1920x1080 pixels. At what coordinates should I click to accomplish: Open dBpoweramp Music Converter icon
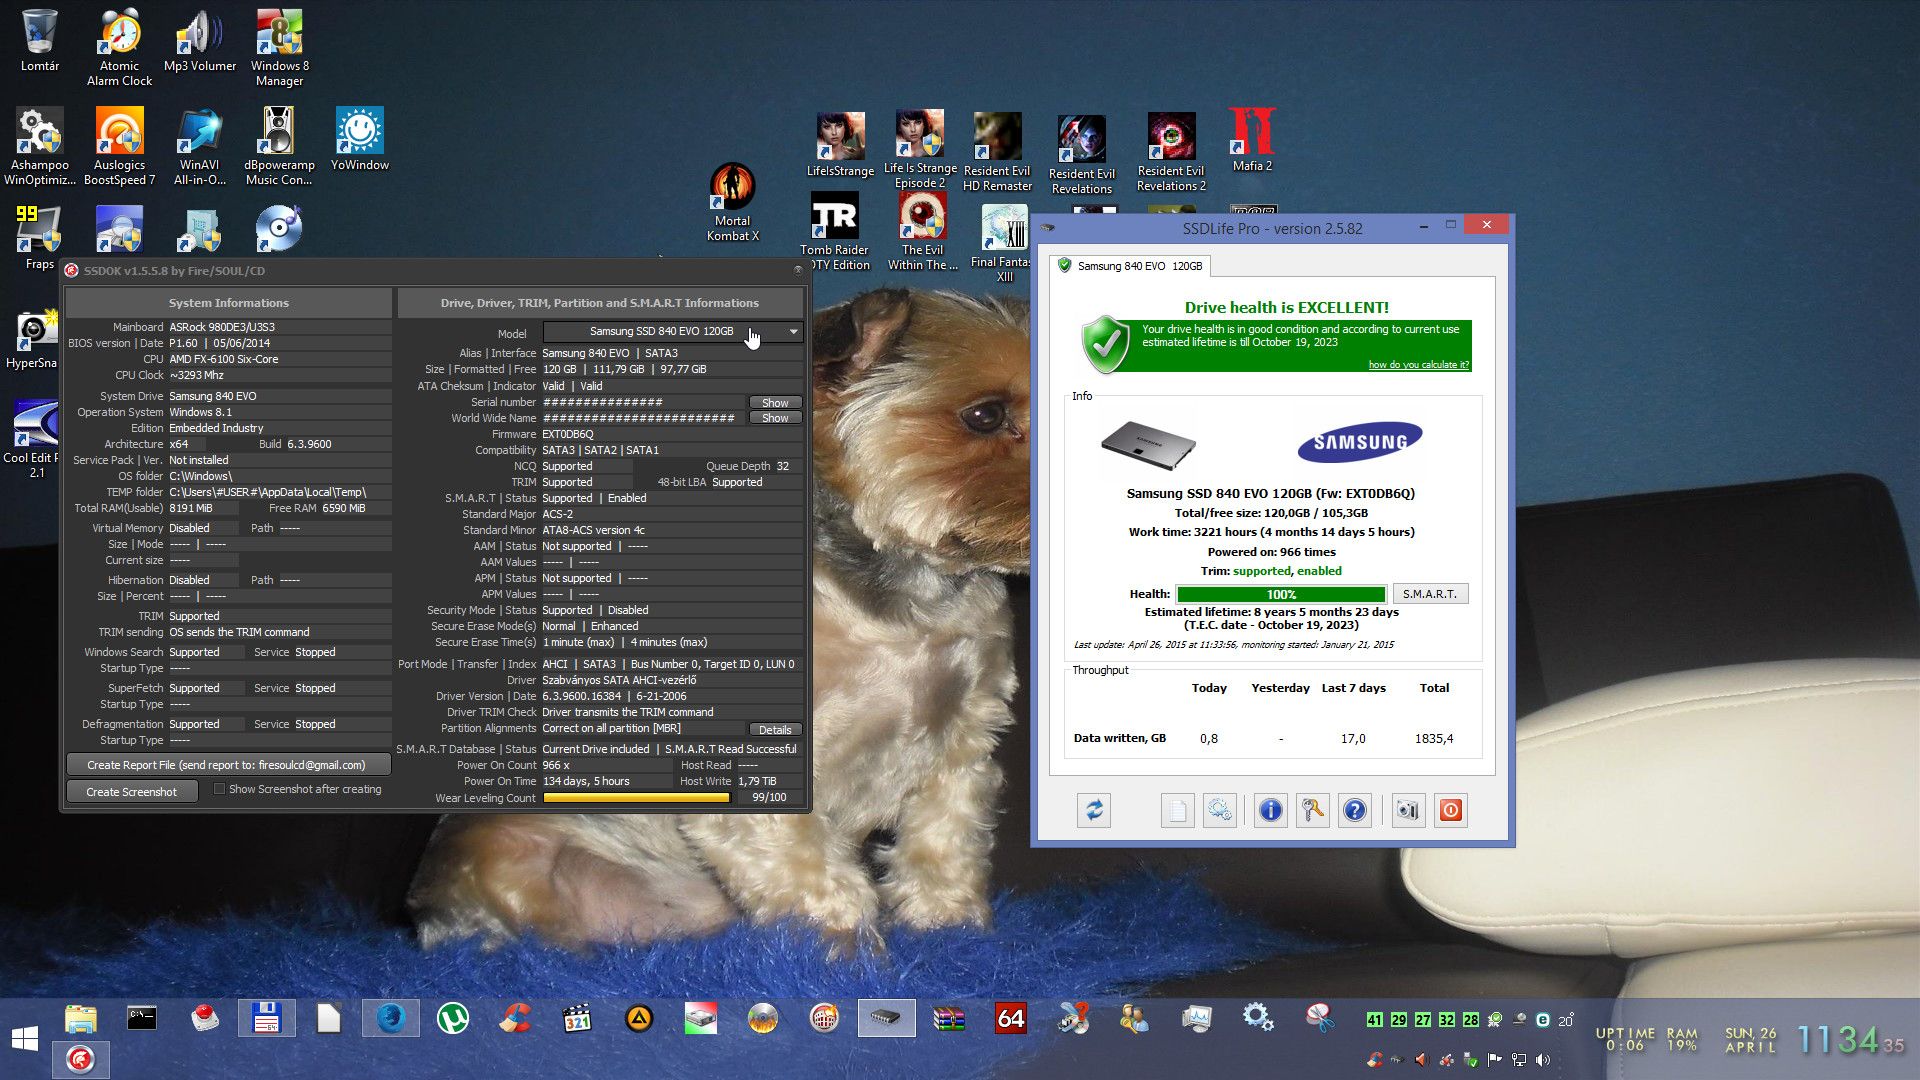click(x=279, y=147)
